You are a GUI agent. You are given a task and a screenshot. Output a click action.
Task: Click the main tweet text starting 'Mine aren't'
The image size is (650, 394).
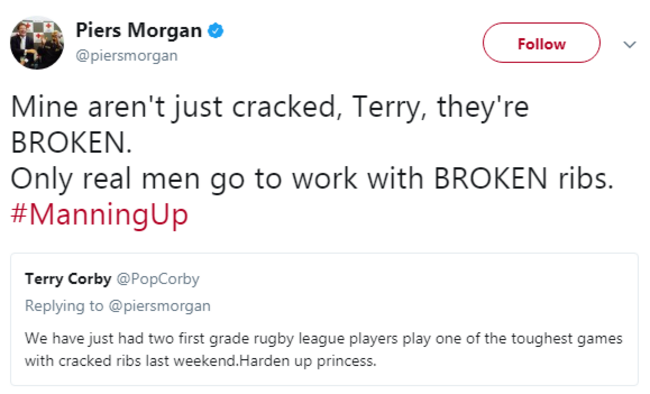point(269,107)
